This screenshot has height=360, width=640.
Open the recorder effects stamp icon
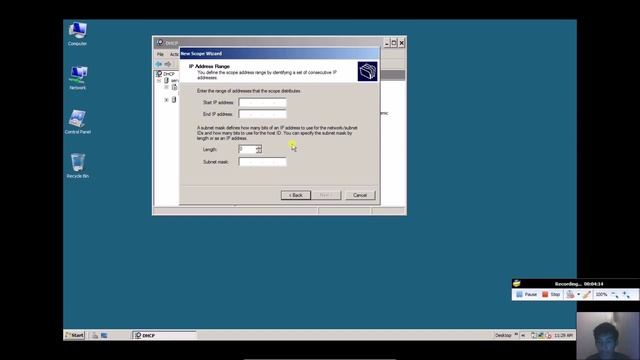(570, 294)
